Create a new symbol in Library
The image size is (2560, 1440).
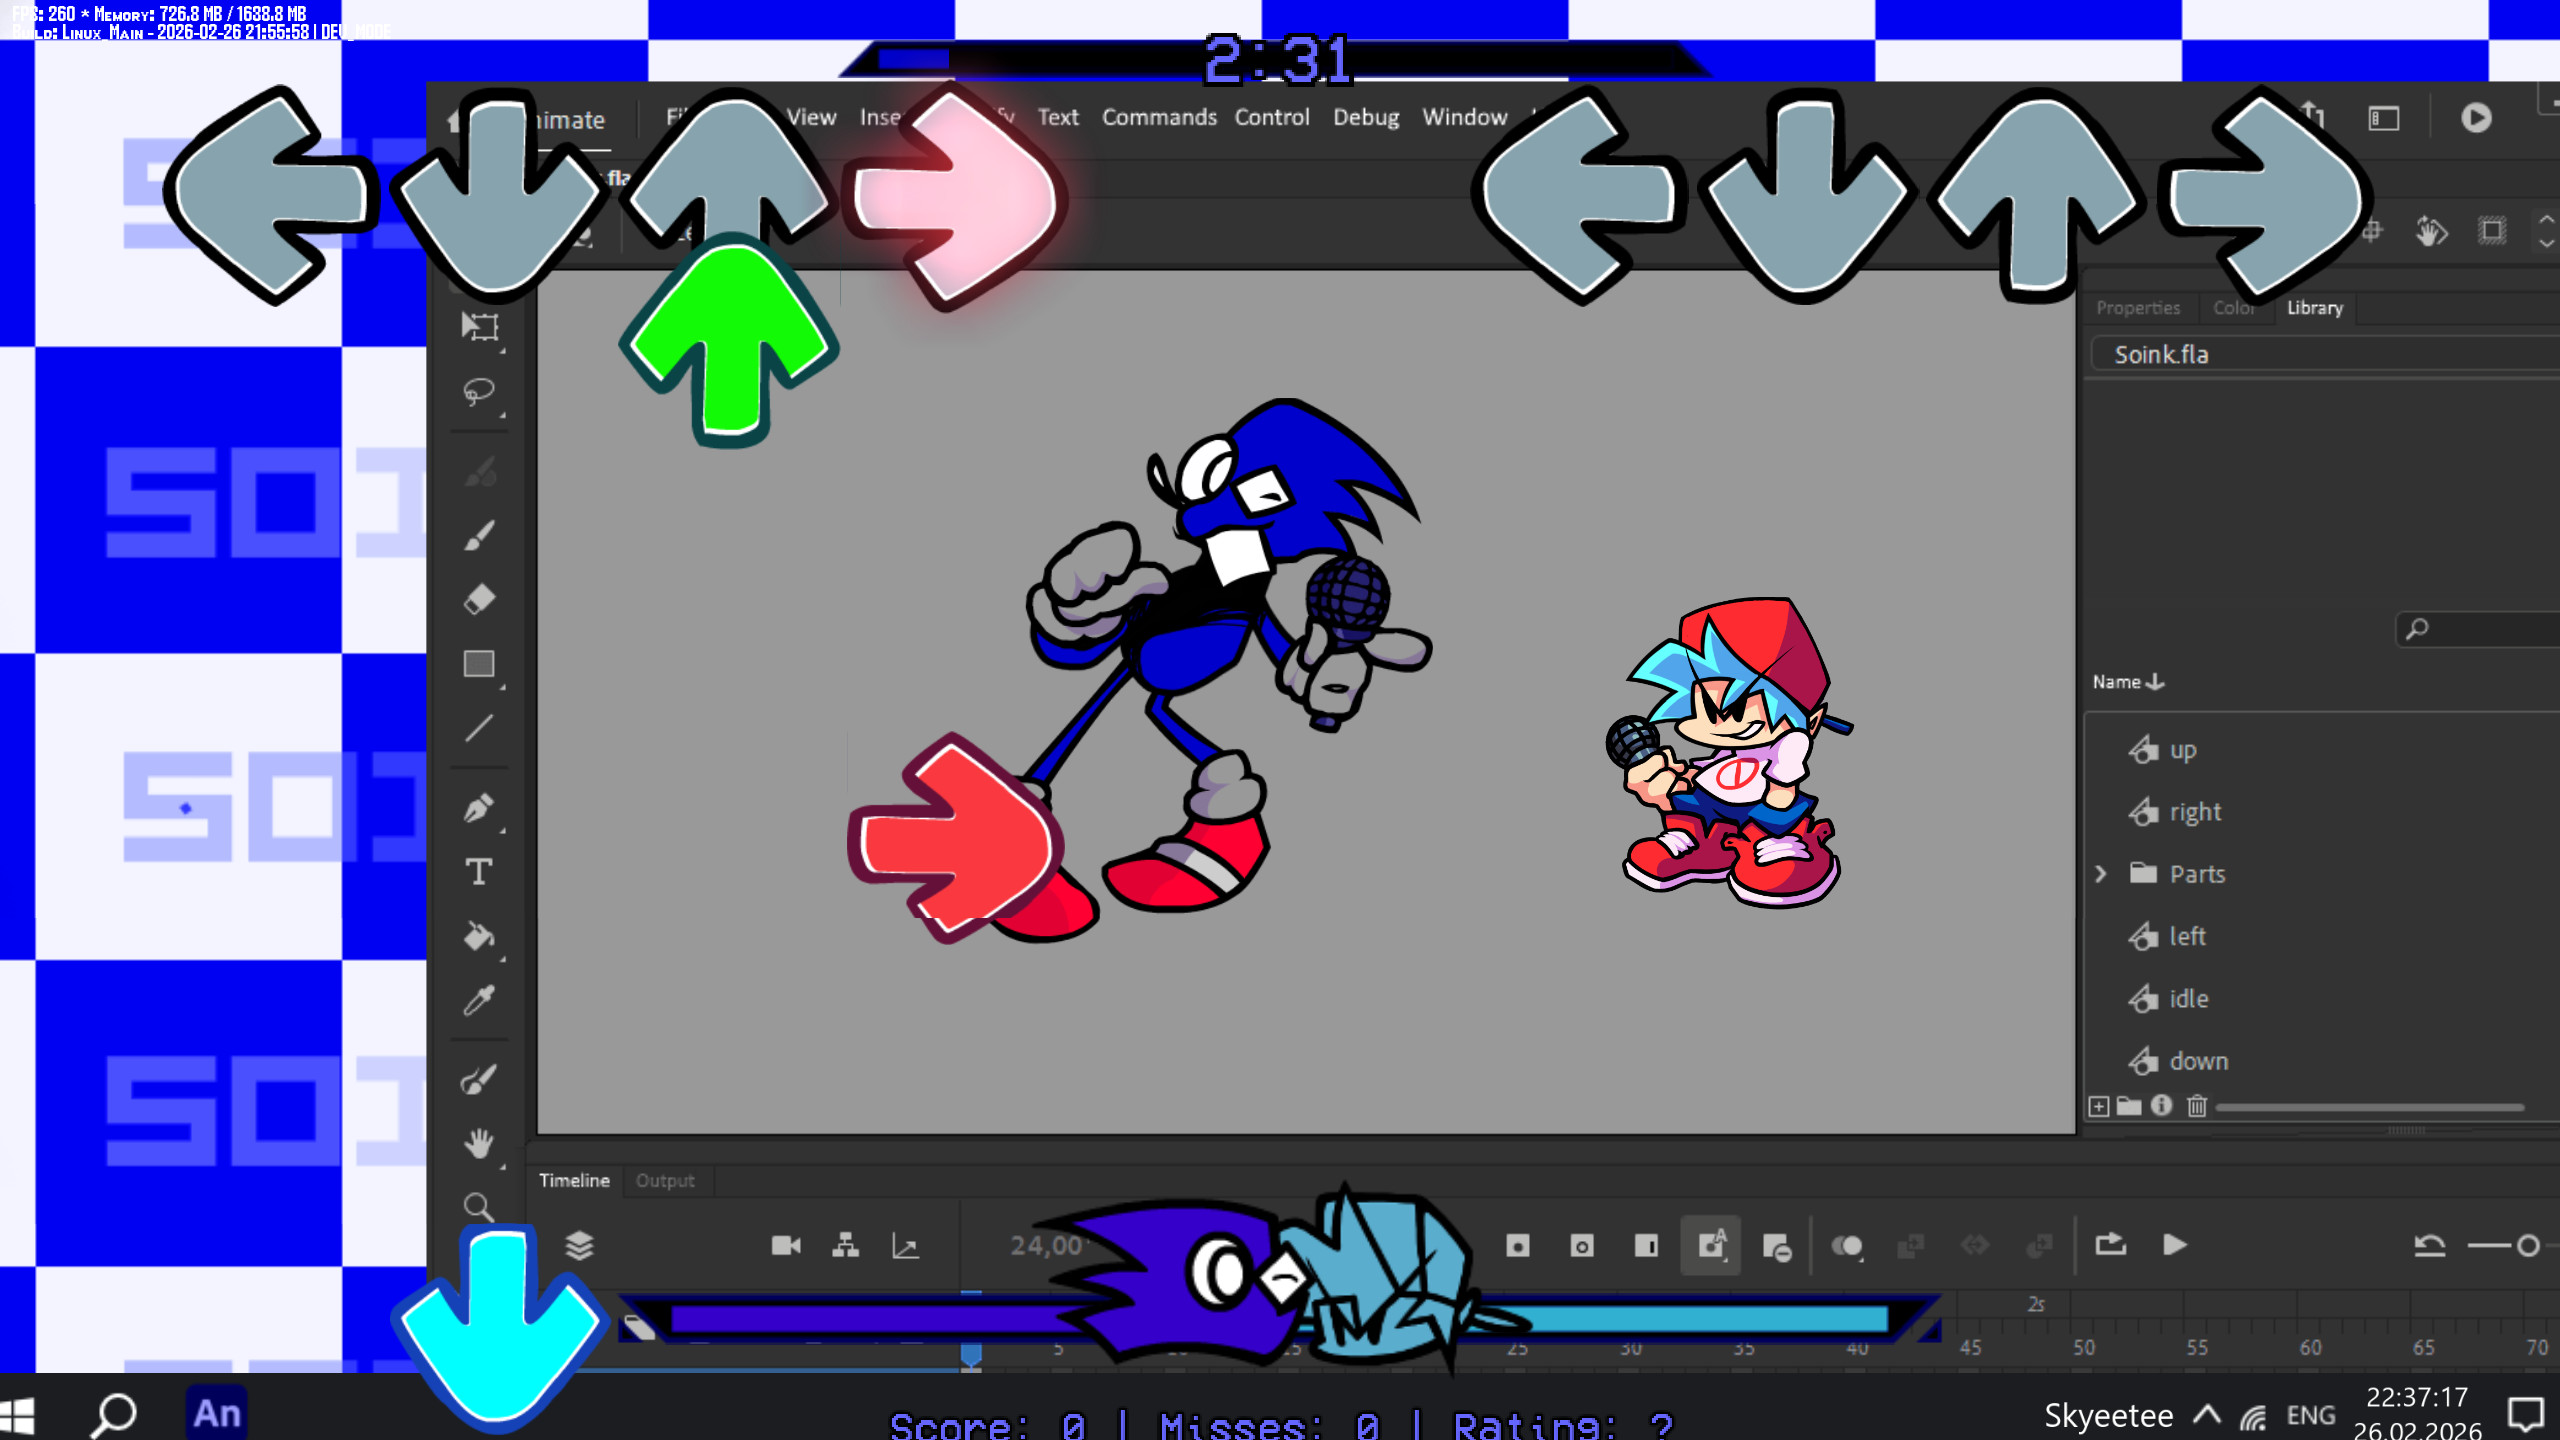2099,1106
